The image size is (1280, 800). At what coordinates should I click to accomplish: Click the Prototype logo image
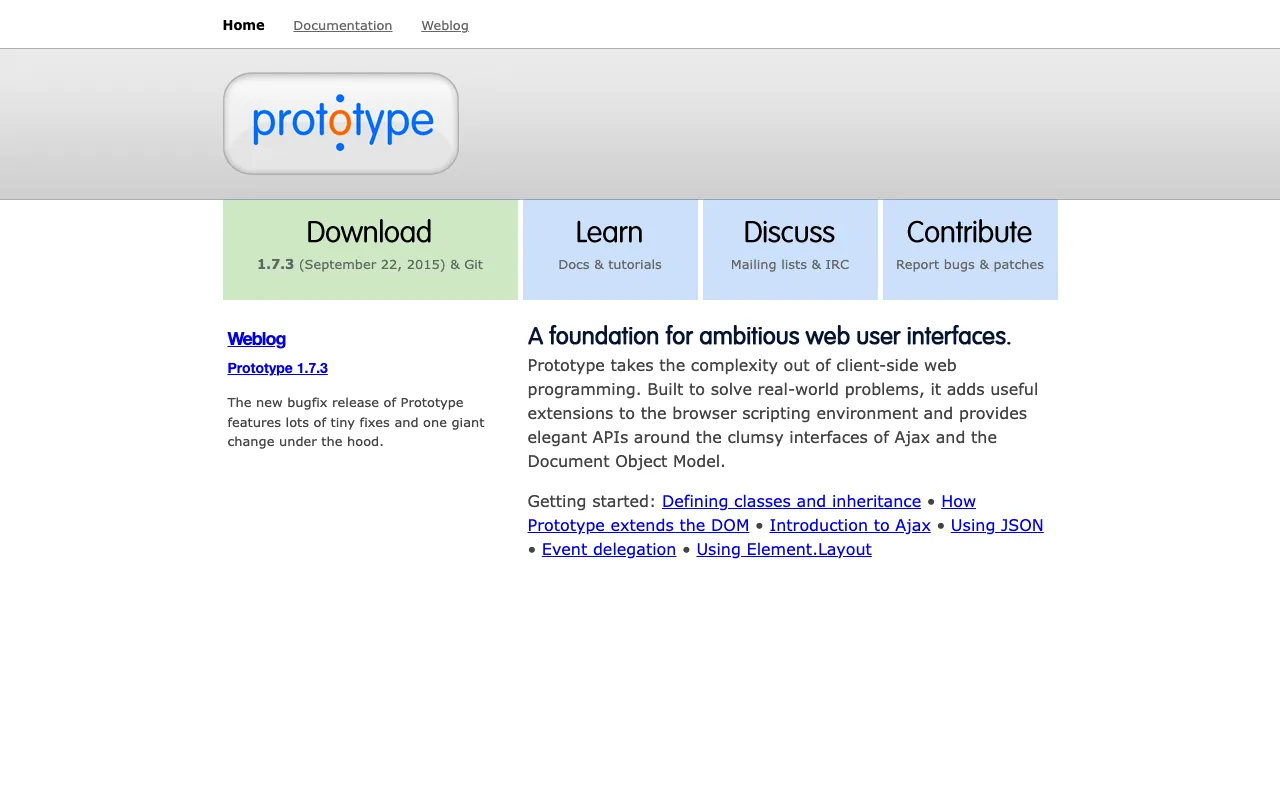tap(340, 123)
